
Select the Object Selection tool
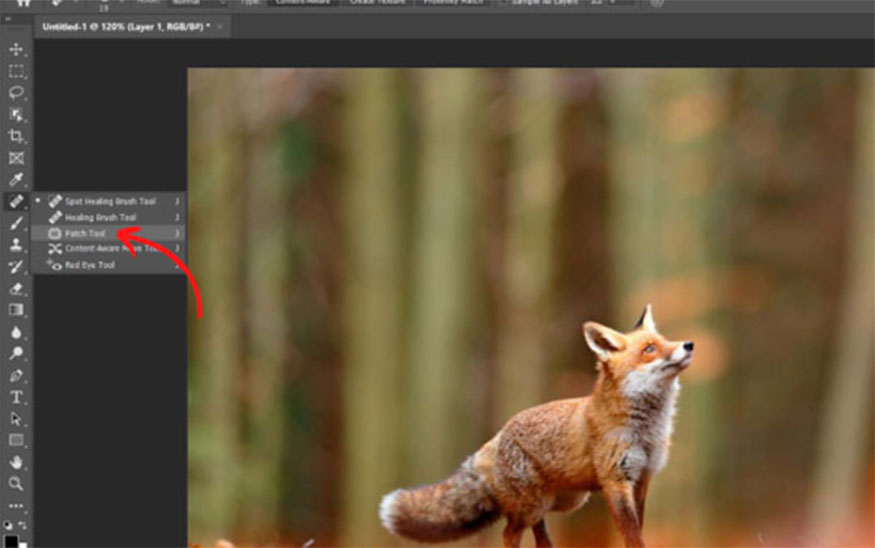(16, 114)
